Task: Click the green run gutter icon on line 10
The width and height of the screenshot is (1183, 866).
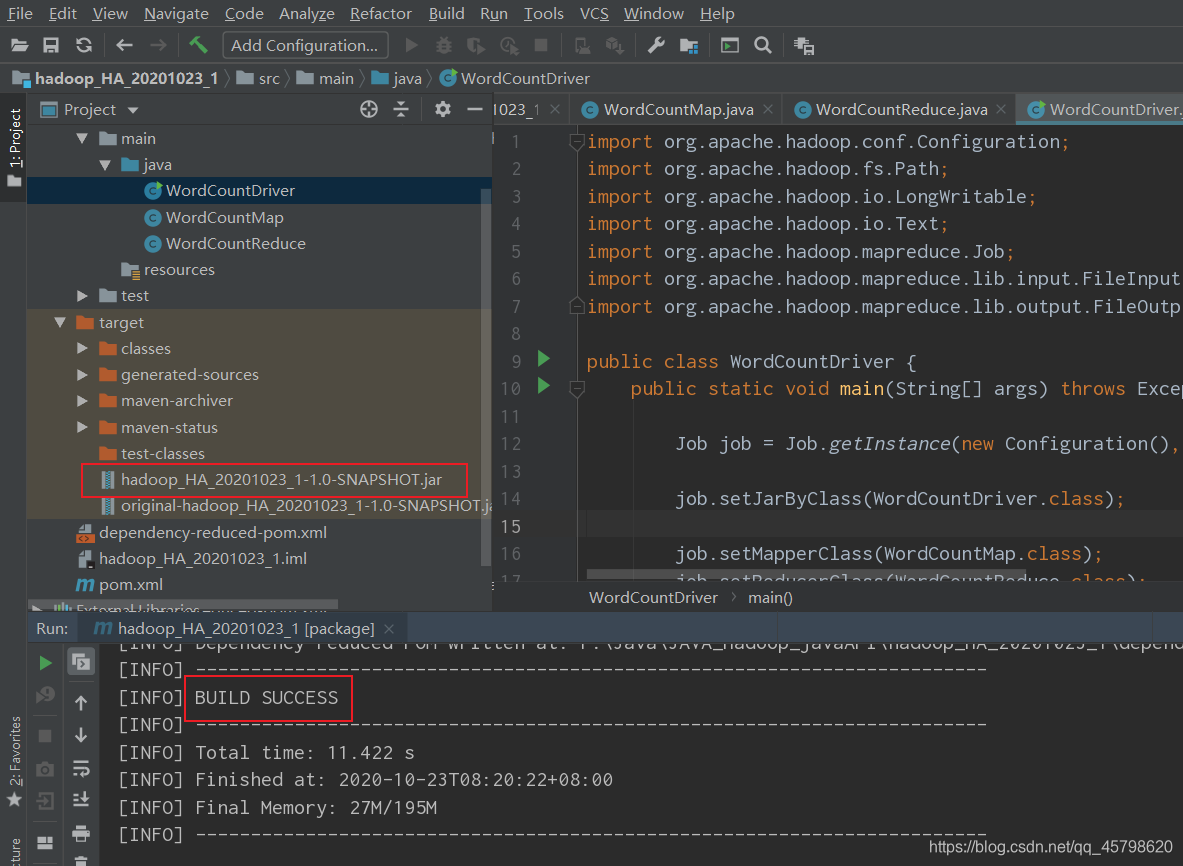Action: pos(543,386)
